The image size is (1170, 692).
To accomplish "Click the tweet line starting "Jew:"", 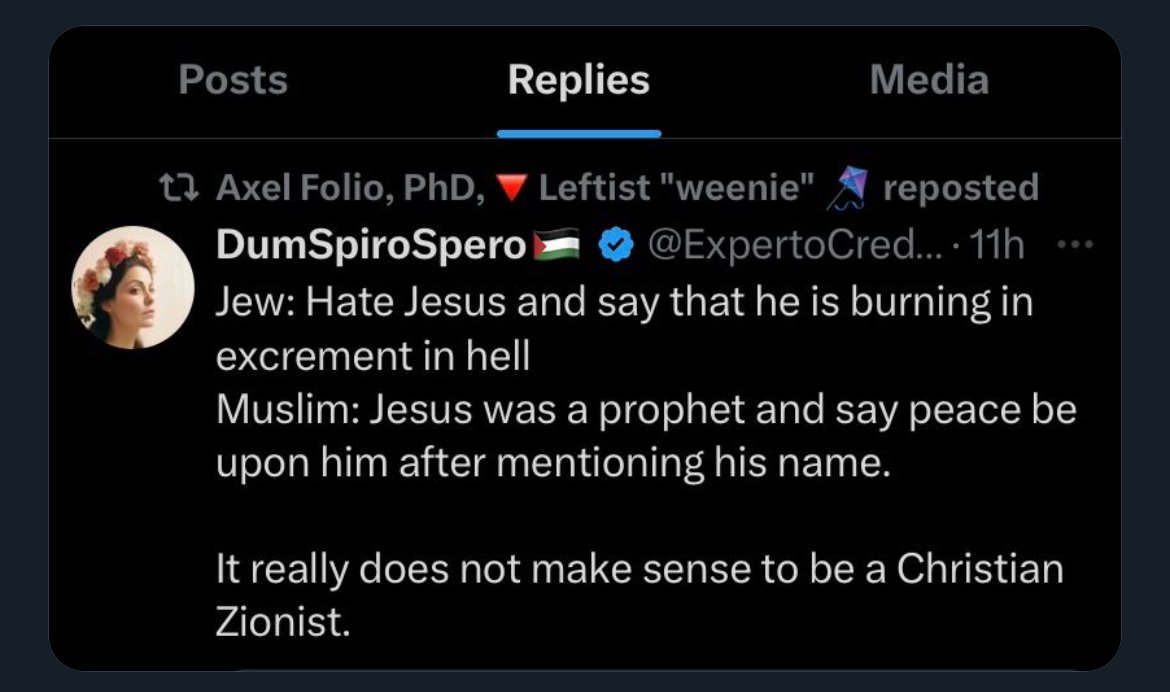I will click(x=623, y=302).
